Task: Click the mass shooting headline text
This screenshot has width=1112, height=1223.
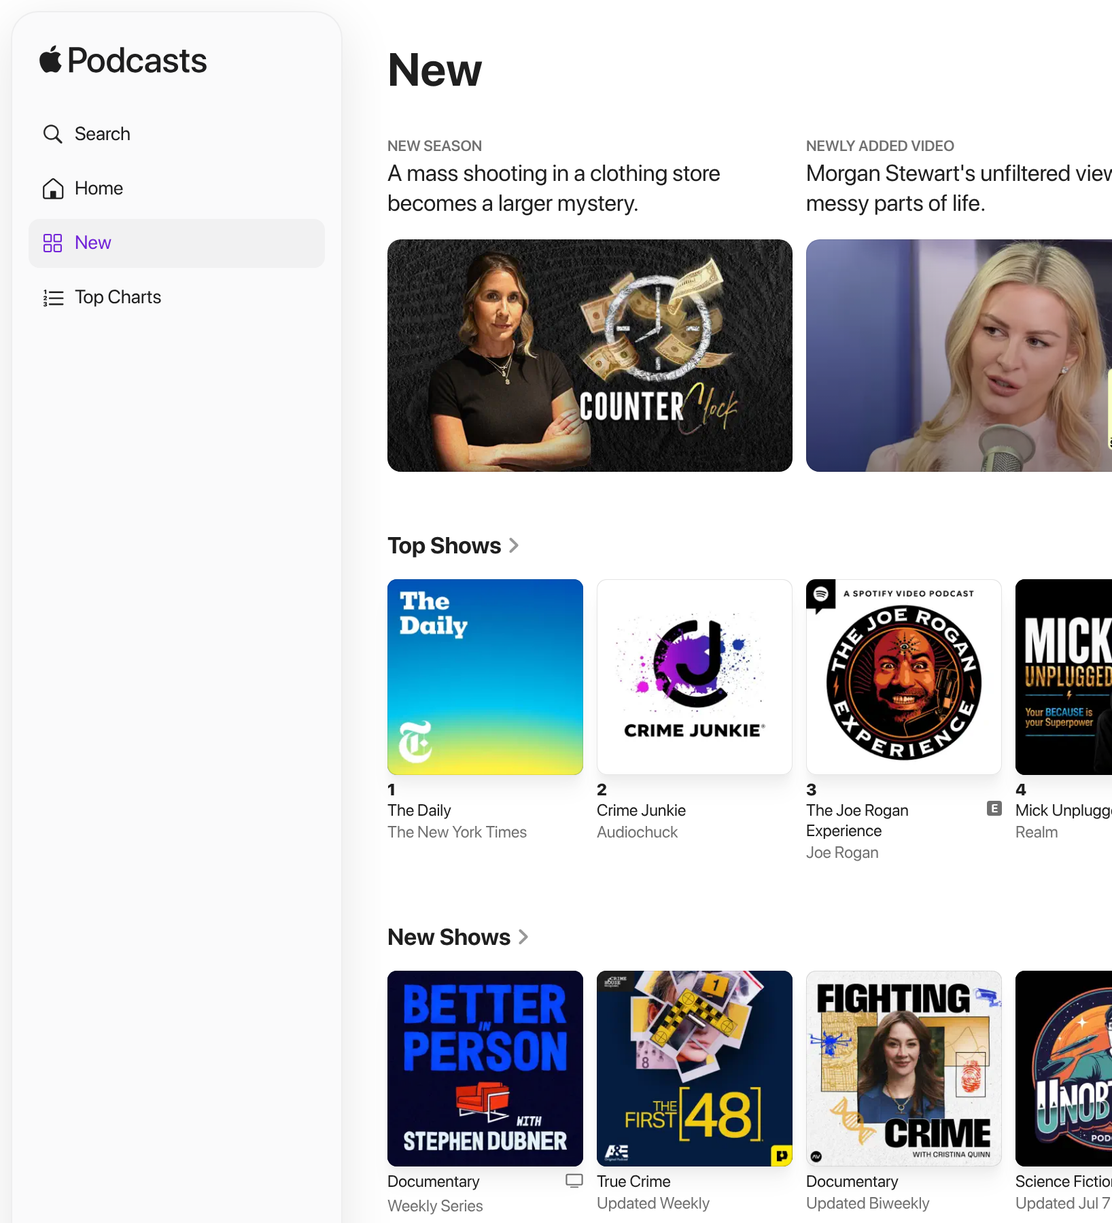Action: pos(554,188)
